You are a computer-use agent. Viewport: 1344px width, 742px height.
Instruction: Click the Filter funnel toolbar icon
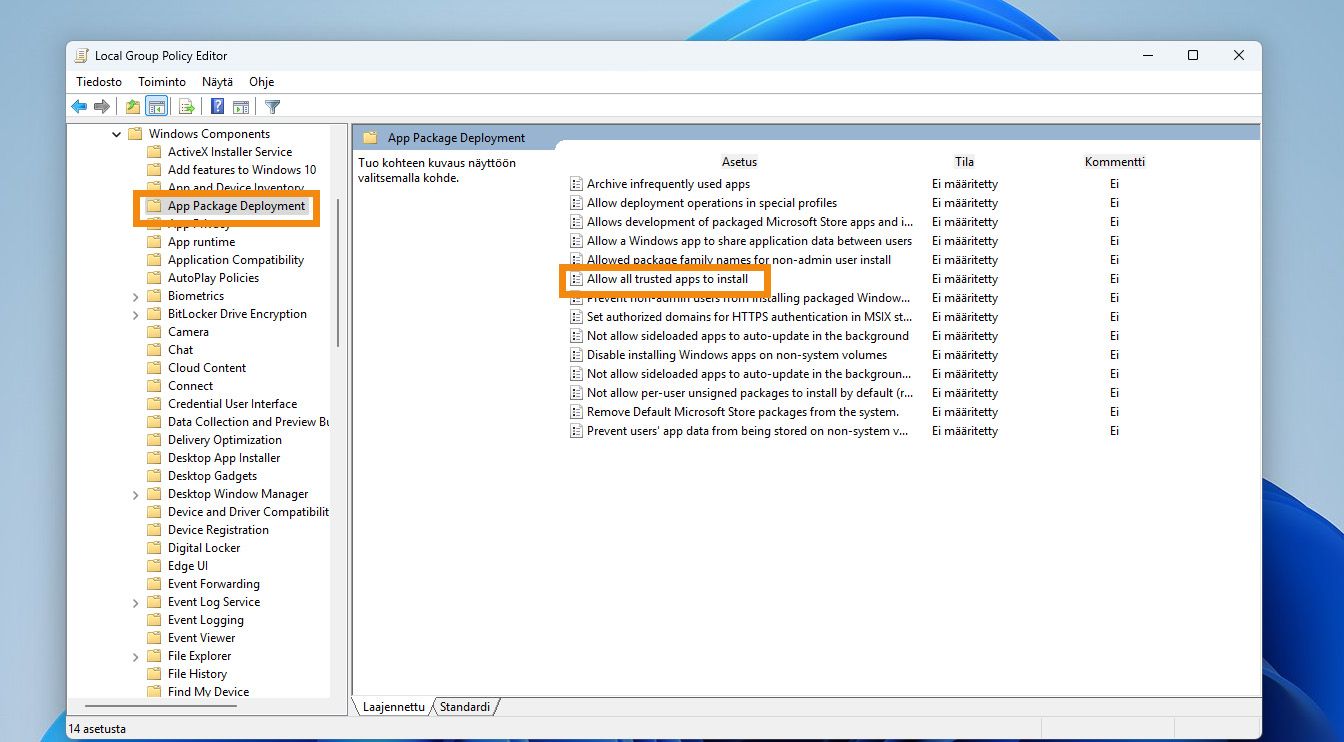click(x=272, y=107)
